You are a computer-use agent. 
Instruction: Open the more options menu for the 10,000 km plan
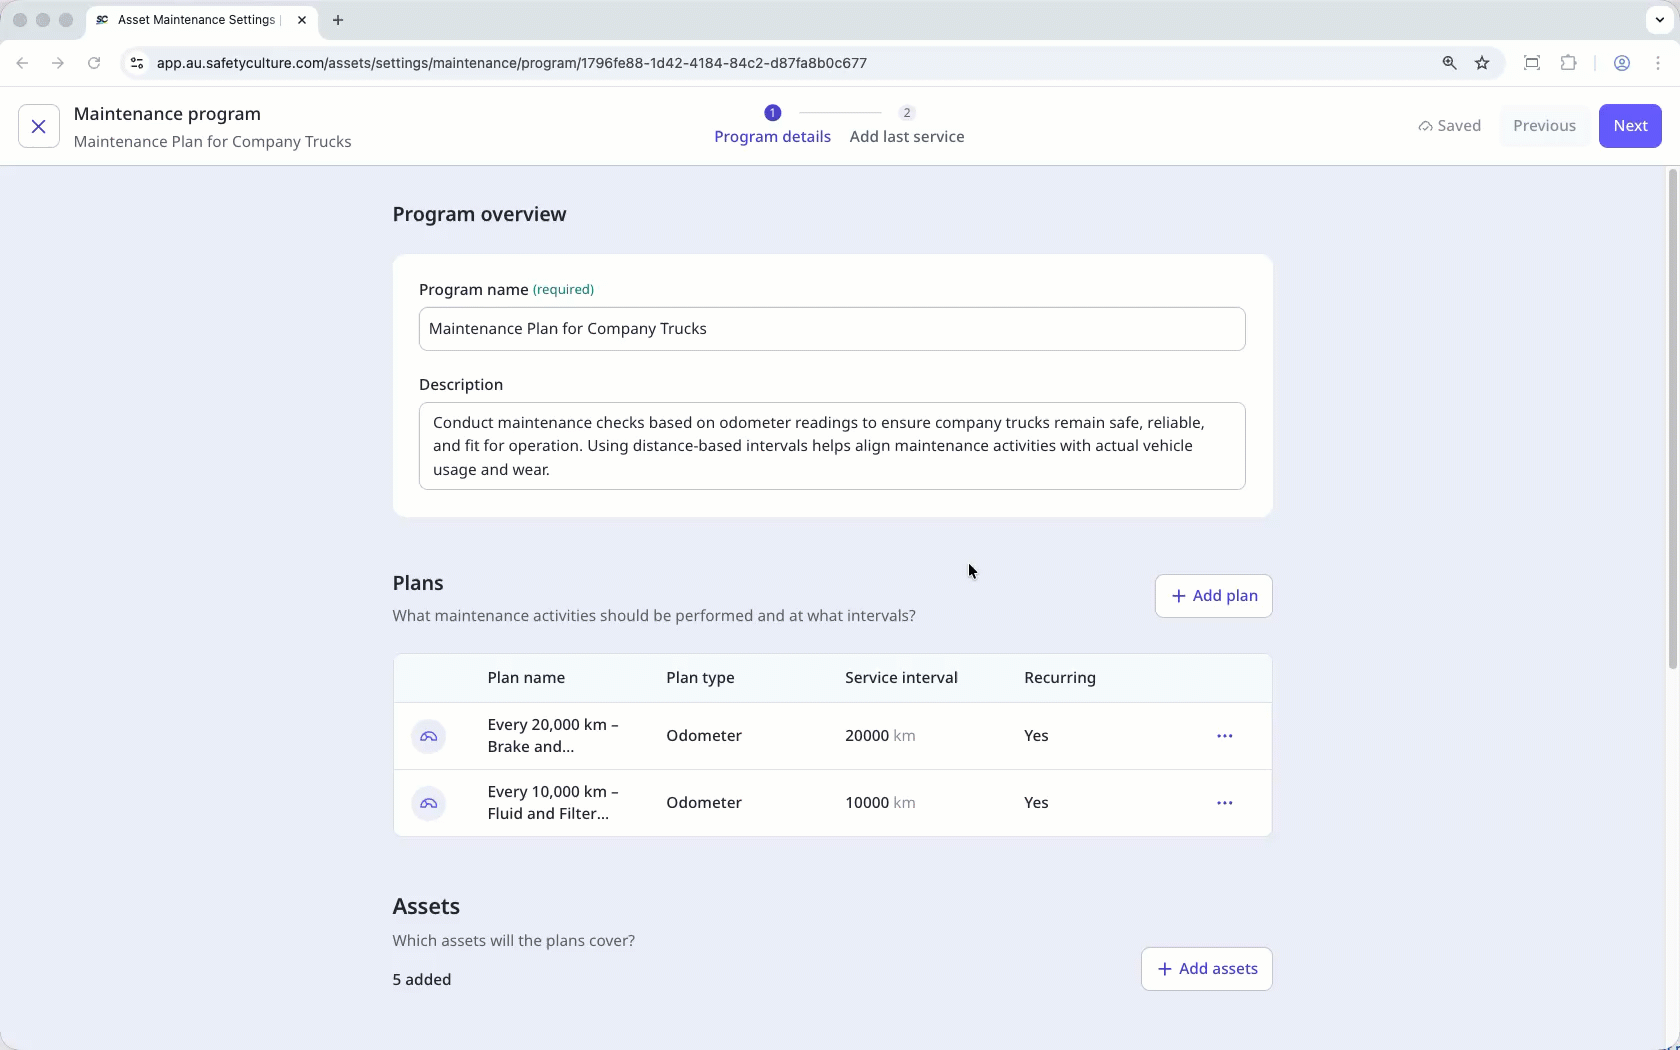point(1224,803)
